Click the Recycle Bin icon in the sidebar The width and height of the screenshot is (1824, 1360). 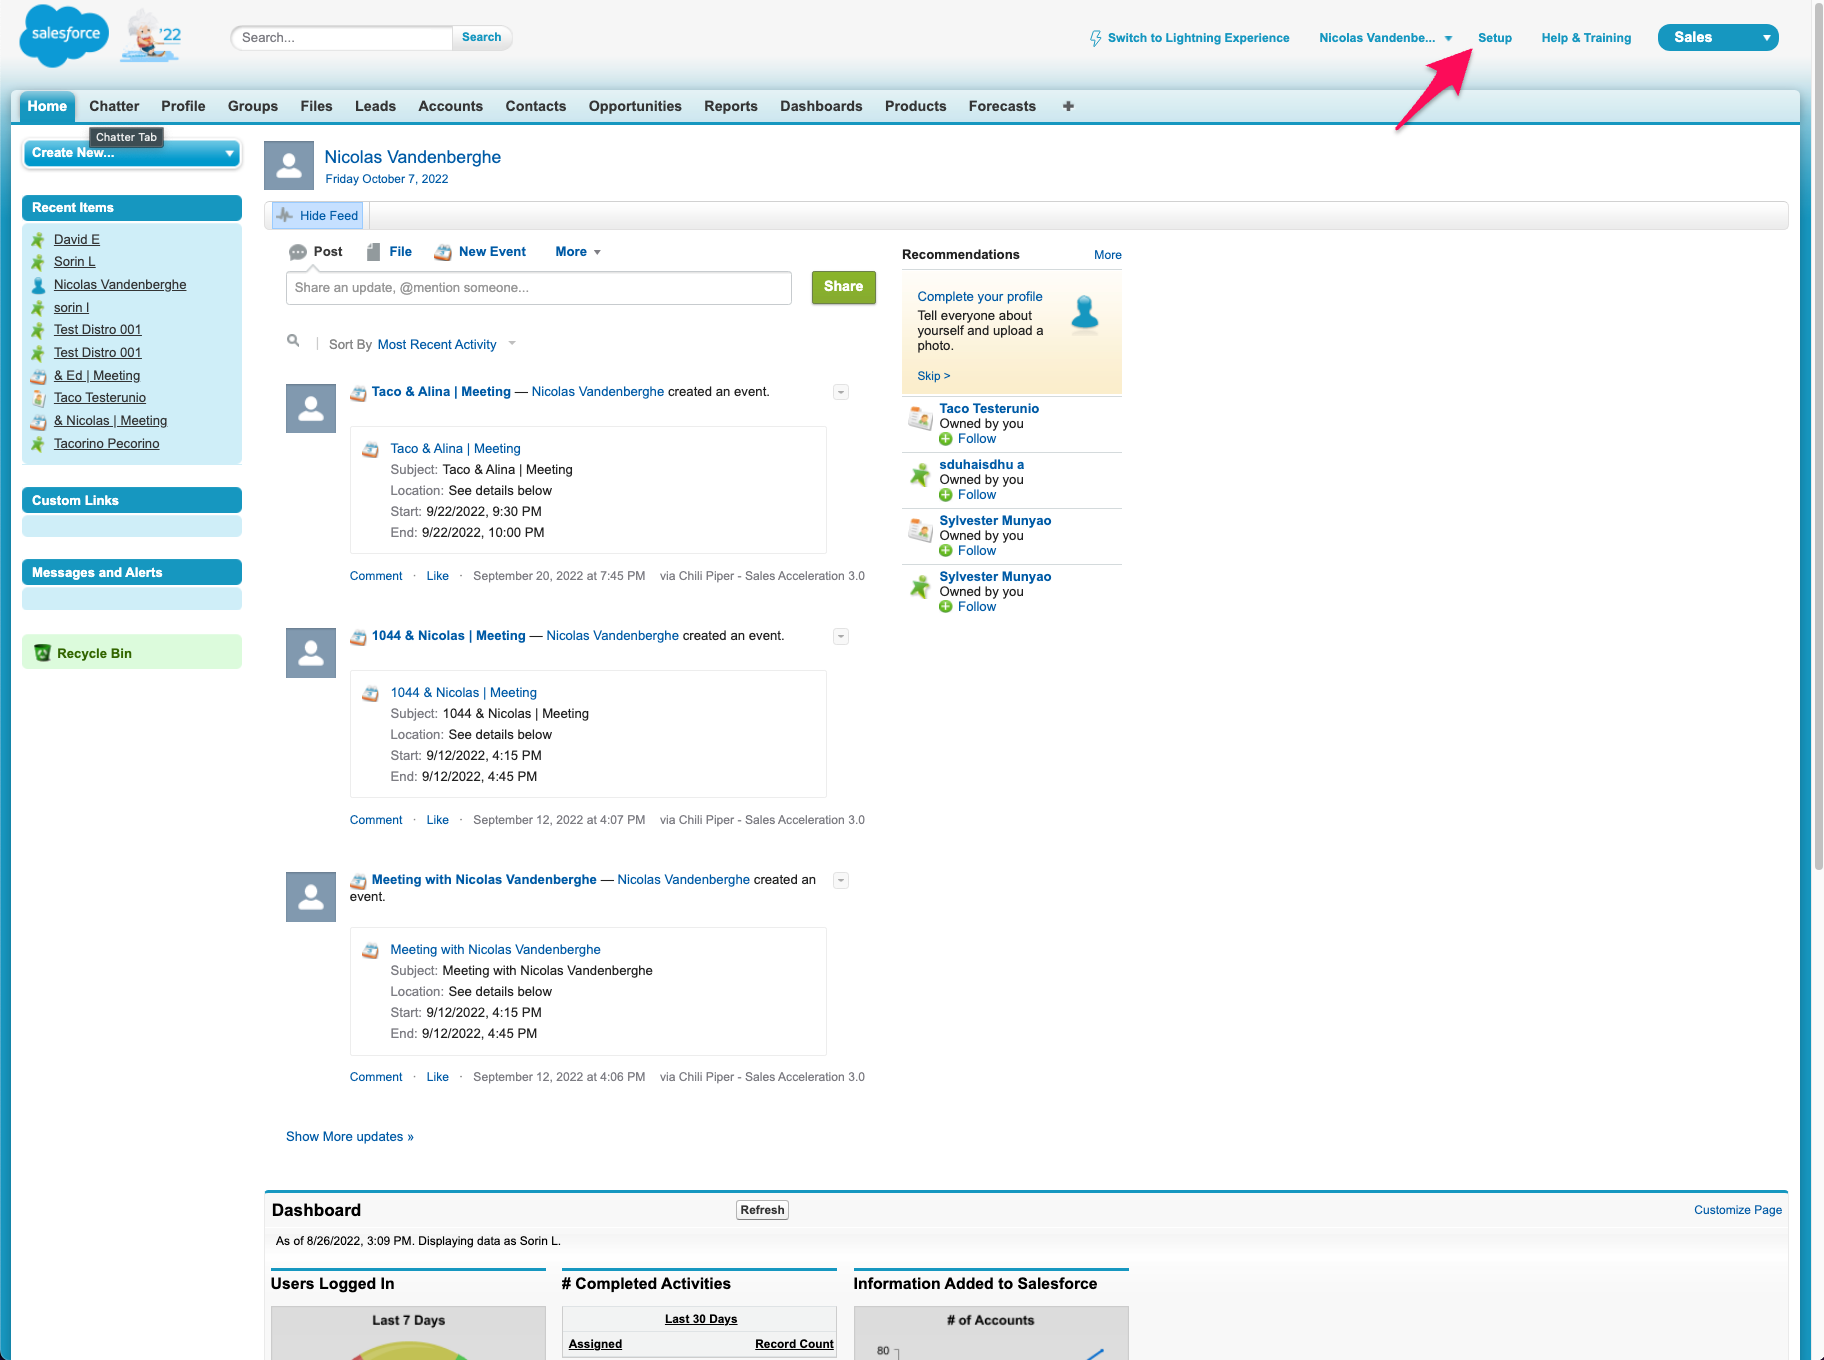coord(42,653)
